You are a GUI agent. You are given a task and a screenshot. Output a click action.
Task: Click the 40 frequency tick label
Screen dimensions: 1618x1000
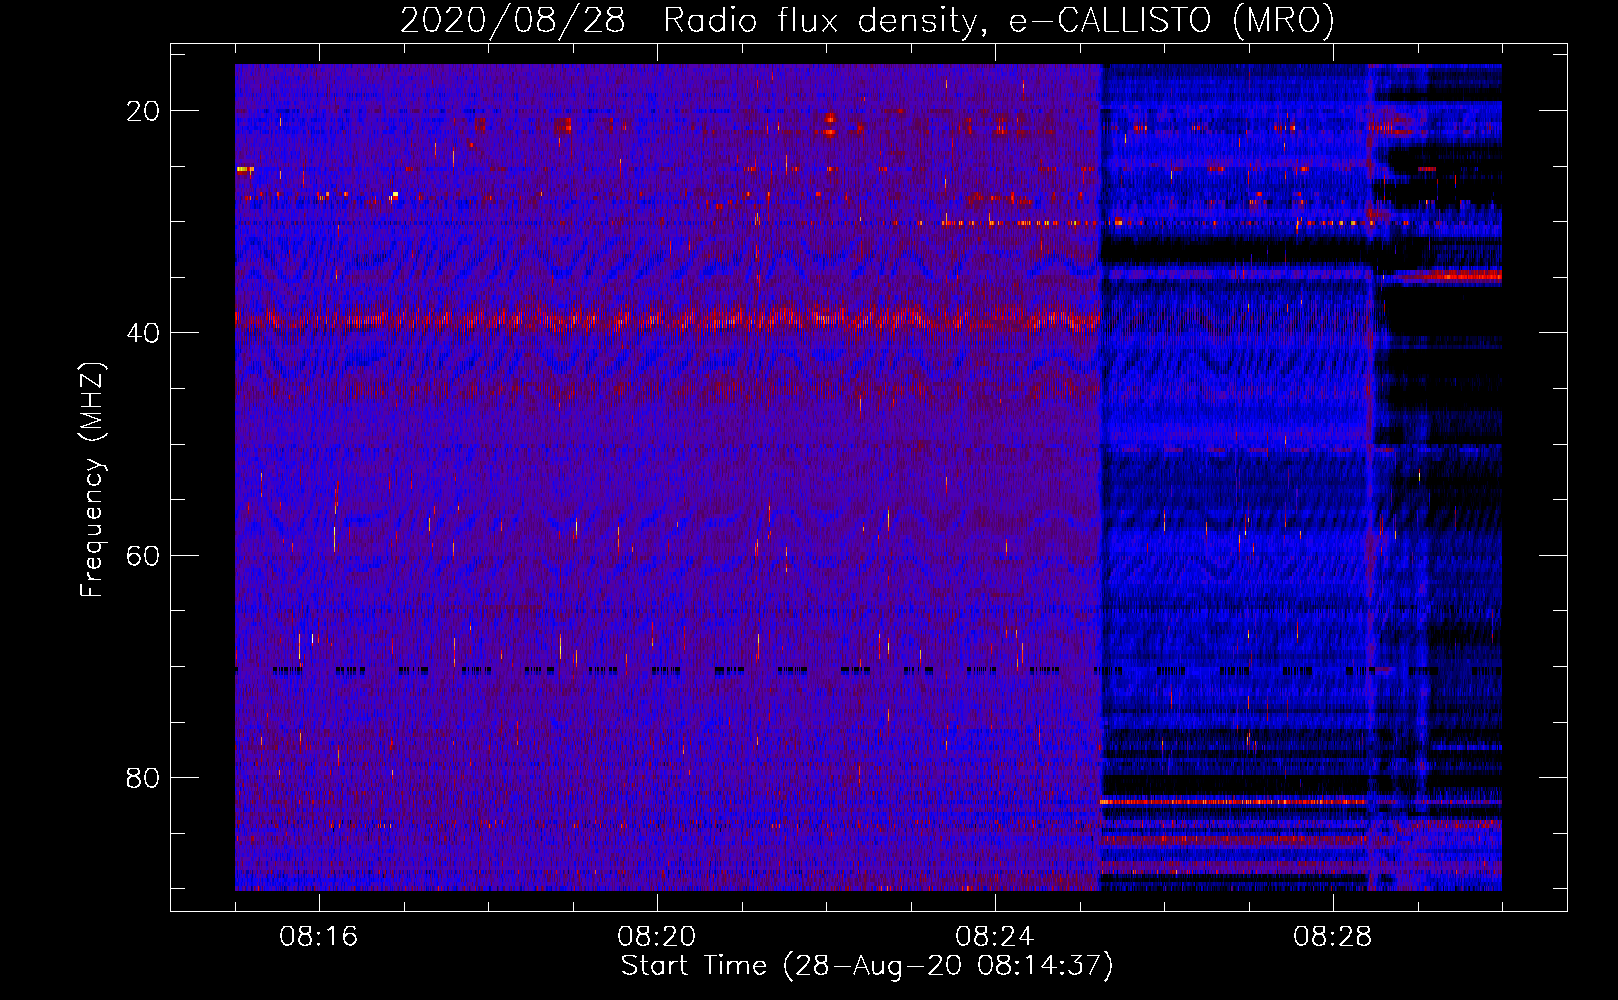143,333
